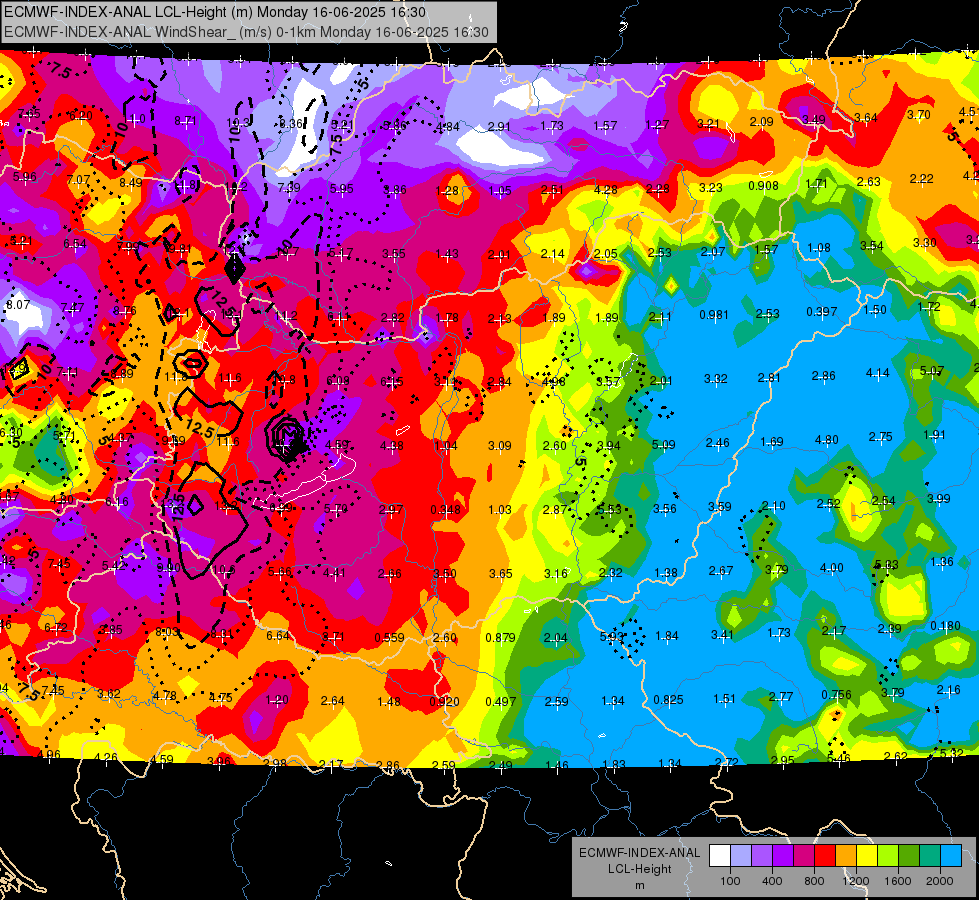Click the wind shear value 3.65

pyautogui.click(x=501, y=573)
